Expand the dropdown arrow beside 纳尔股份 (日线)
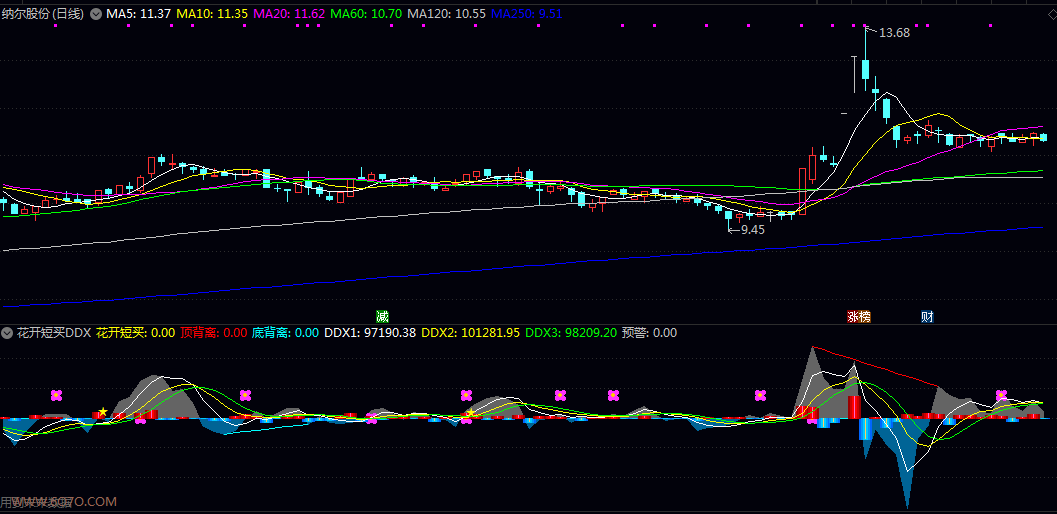The image size is (1057, 514). point(96,14)
